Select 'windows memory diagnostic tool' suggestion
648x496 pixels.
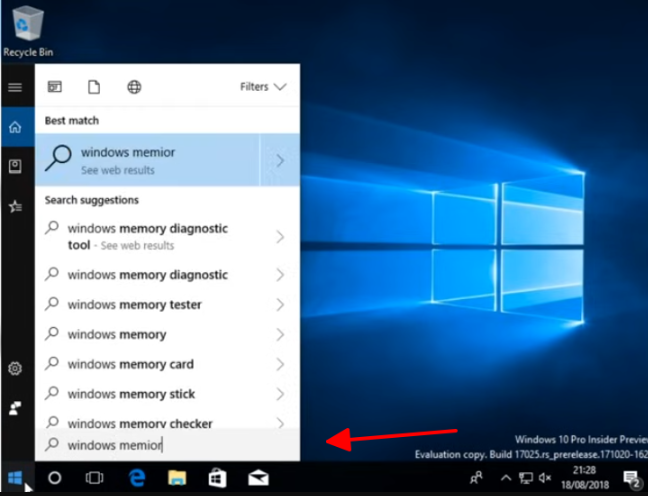(x=148, y=236)
